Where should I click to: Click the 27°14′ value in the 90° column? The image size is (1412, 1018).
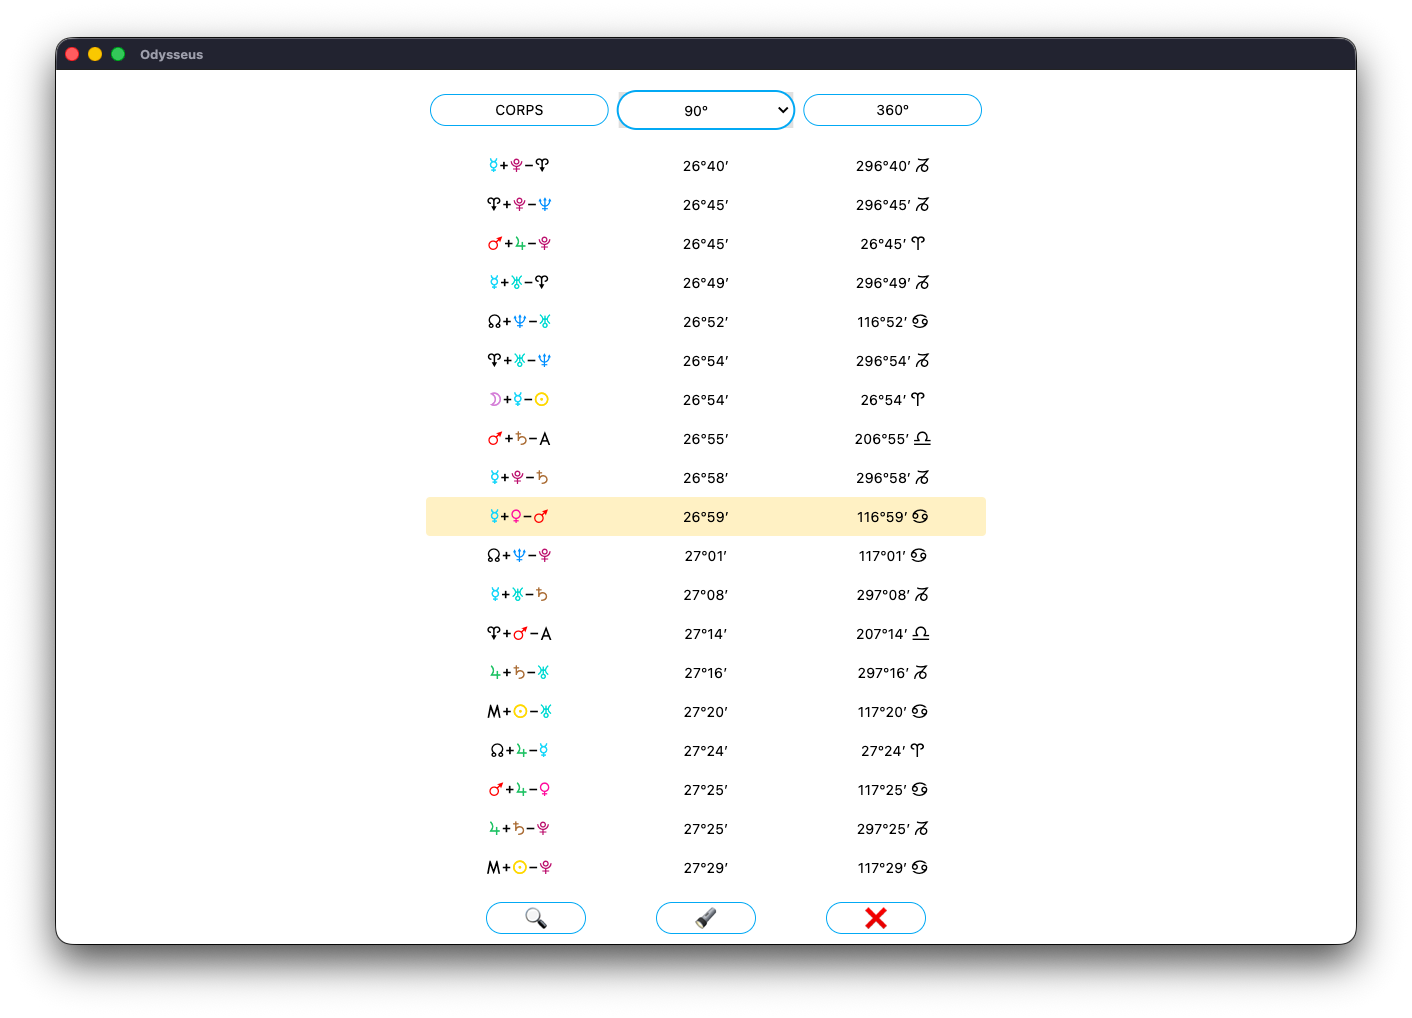coord(706,634)
